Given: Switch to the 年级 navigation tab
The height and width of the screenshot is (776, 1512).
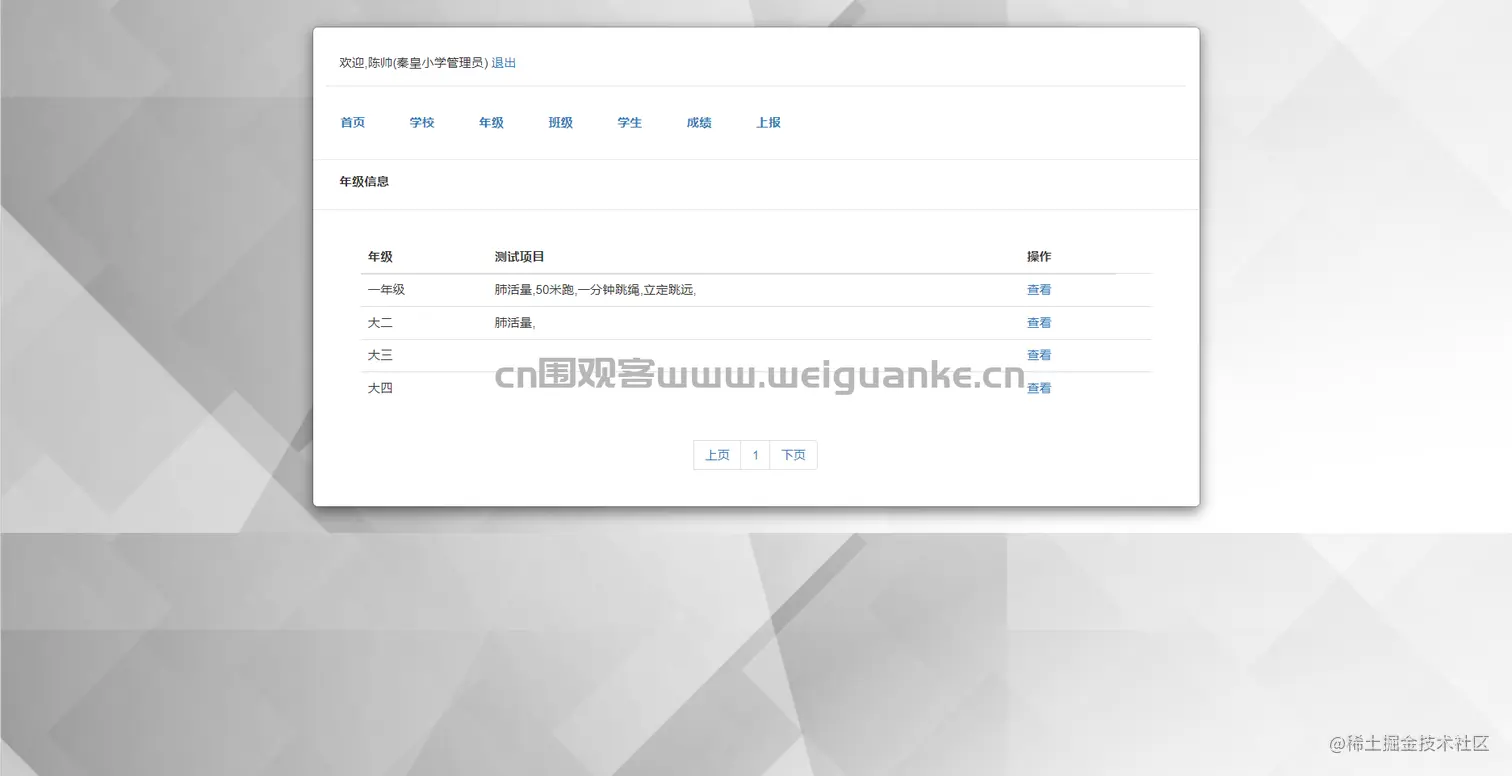Looking at the screenshot, I should pos(491,123).
